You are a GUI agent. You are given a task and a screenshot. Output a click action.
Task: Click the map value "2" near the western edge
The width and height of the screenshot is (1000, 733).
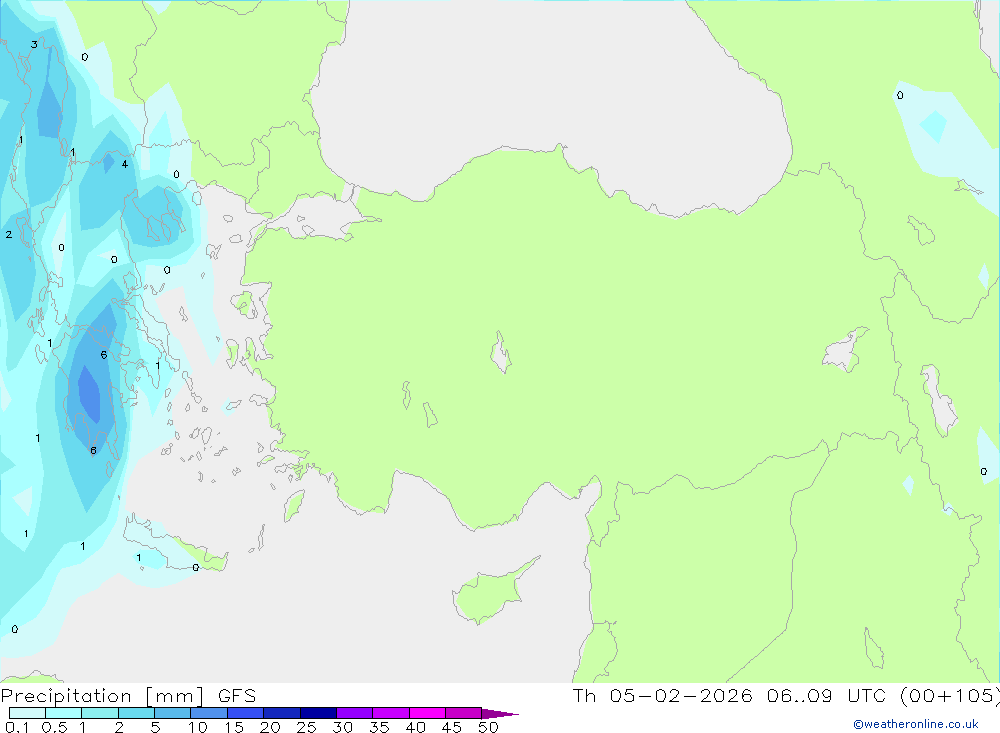pyautogui.click(x=9, y=235)
